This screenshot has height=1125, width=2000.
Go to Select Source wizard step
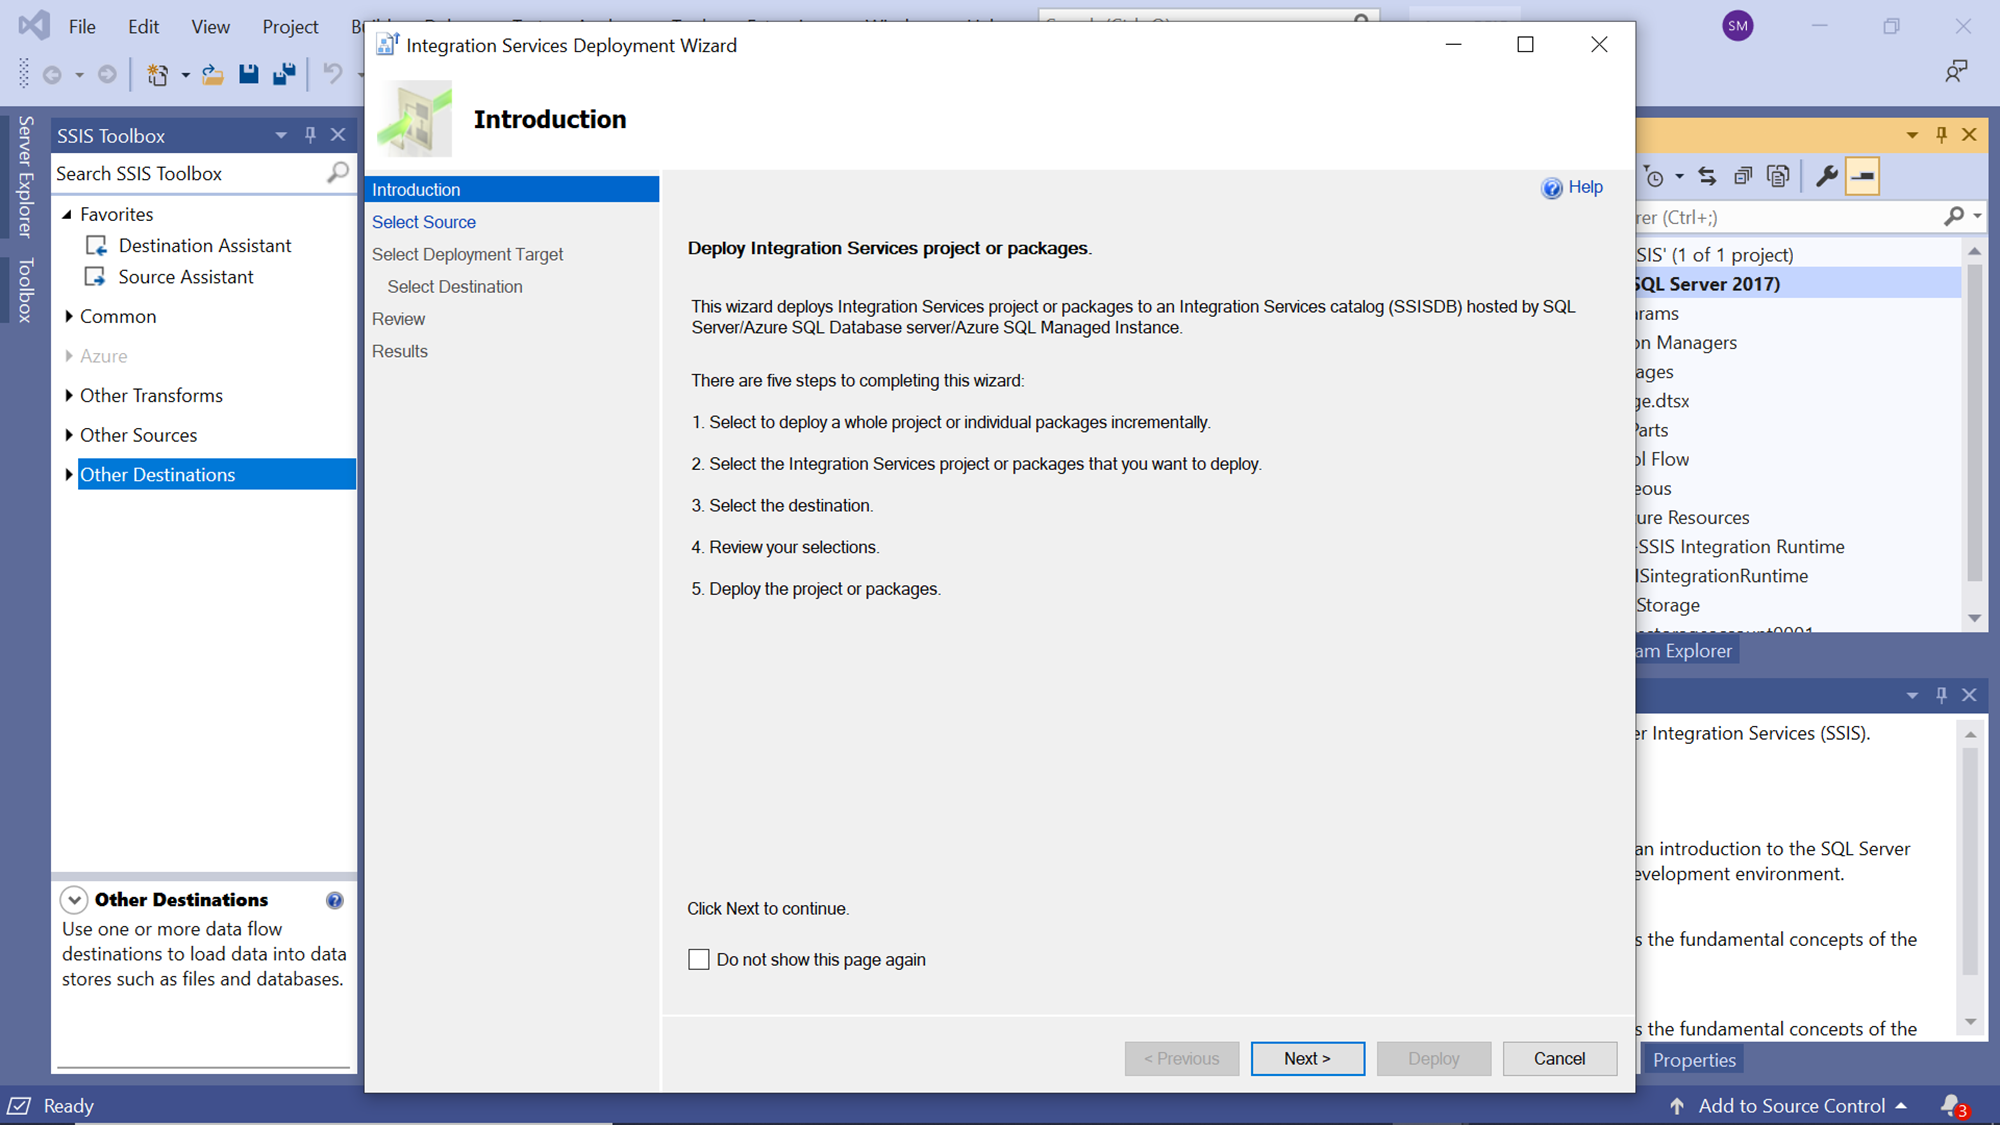(423, 222)
